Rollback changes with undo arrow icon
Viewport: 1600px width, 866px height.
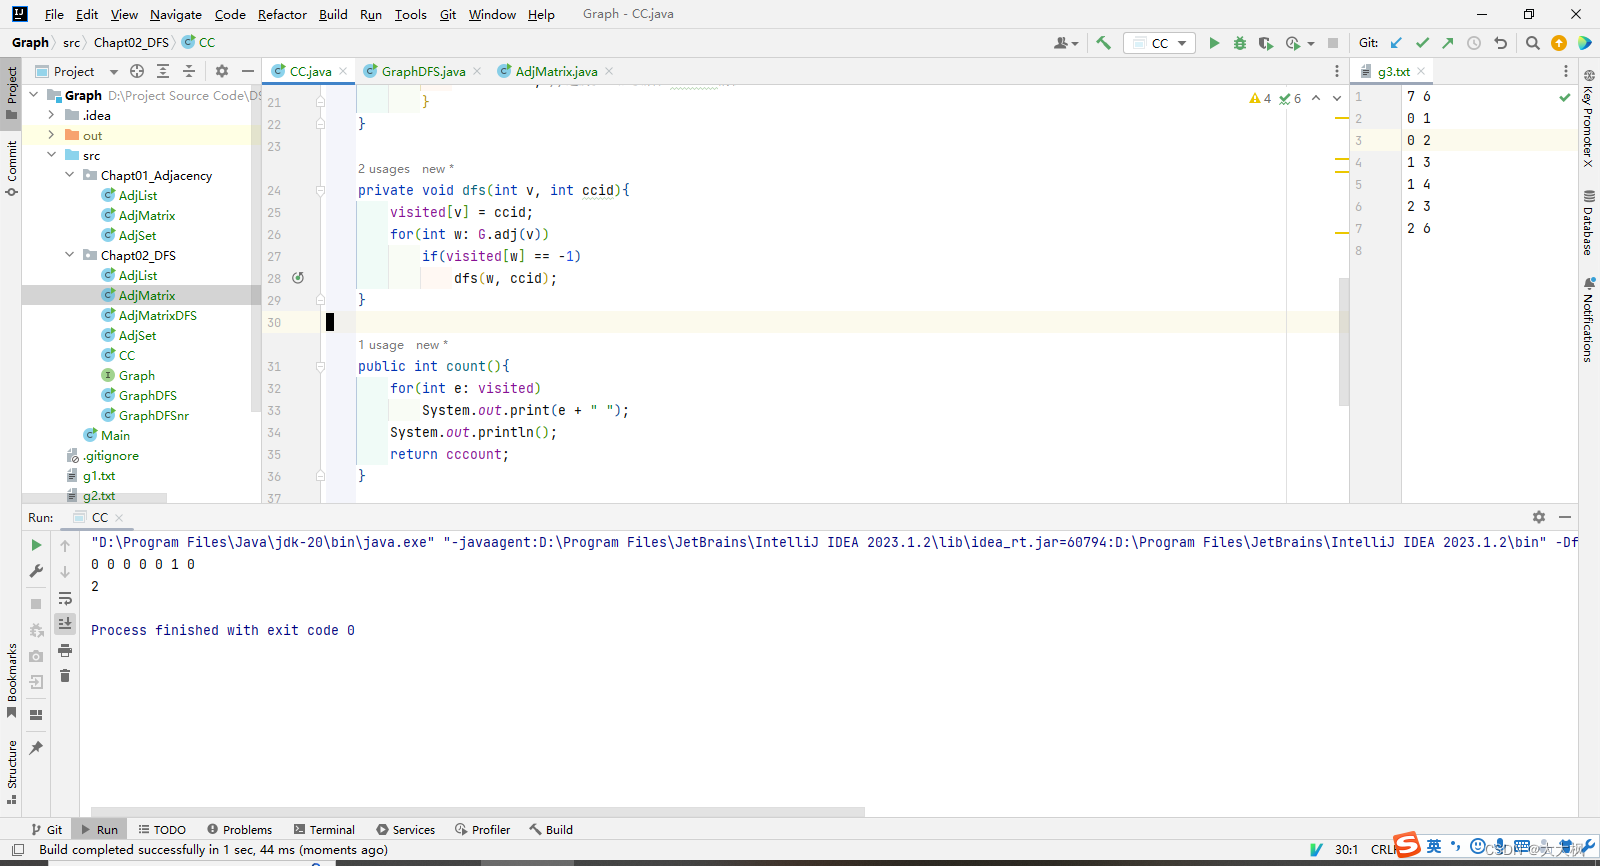pyautogui.click(x=1500, y=43)
